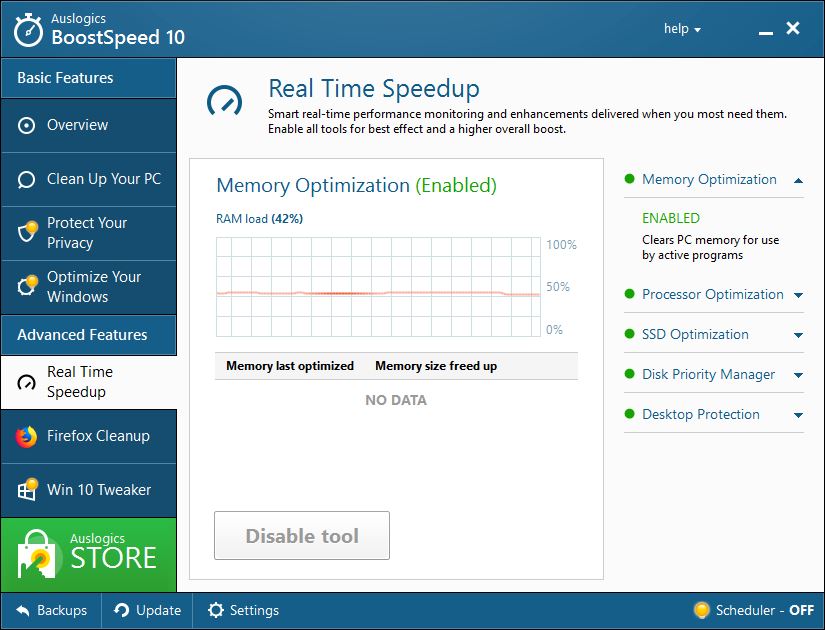825x630 pixels.
Task: Click the Settings gear icon
Action: [x=215, y=610]
